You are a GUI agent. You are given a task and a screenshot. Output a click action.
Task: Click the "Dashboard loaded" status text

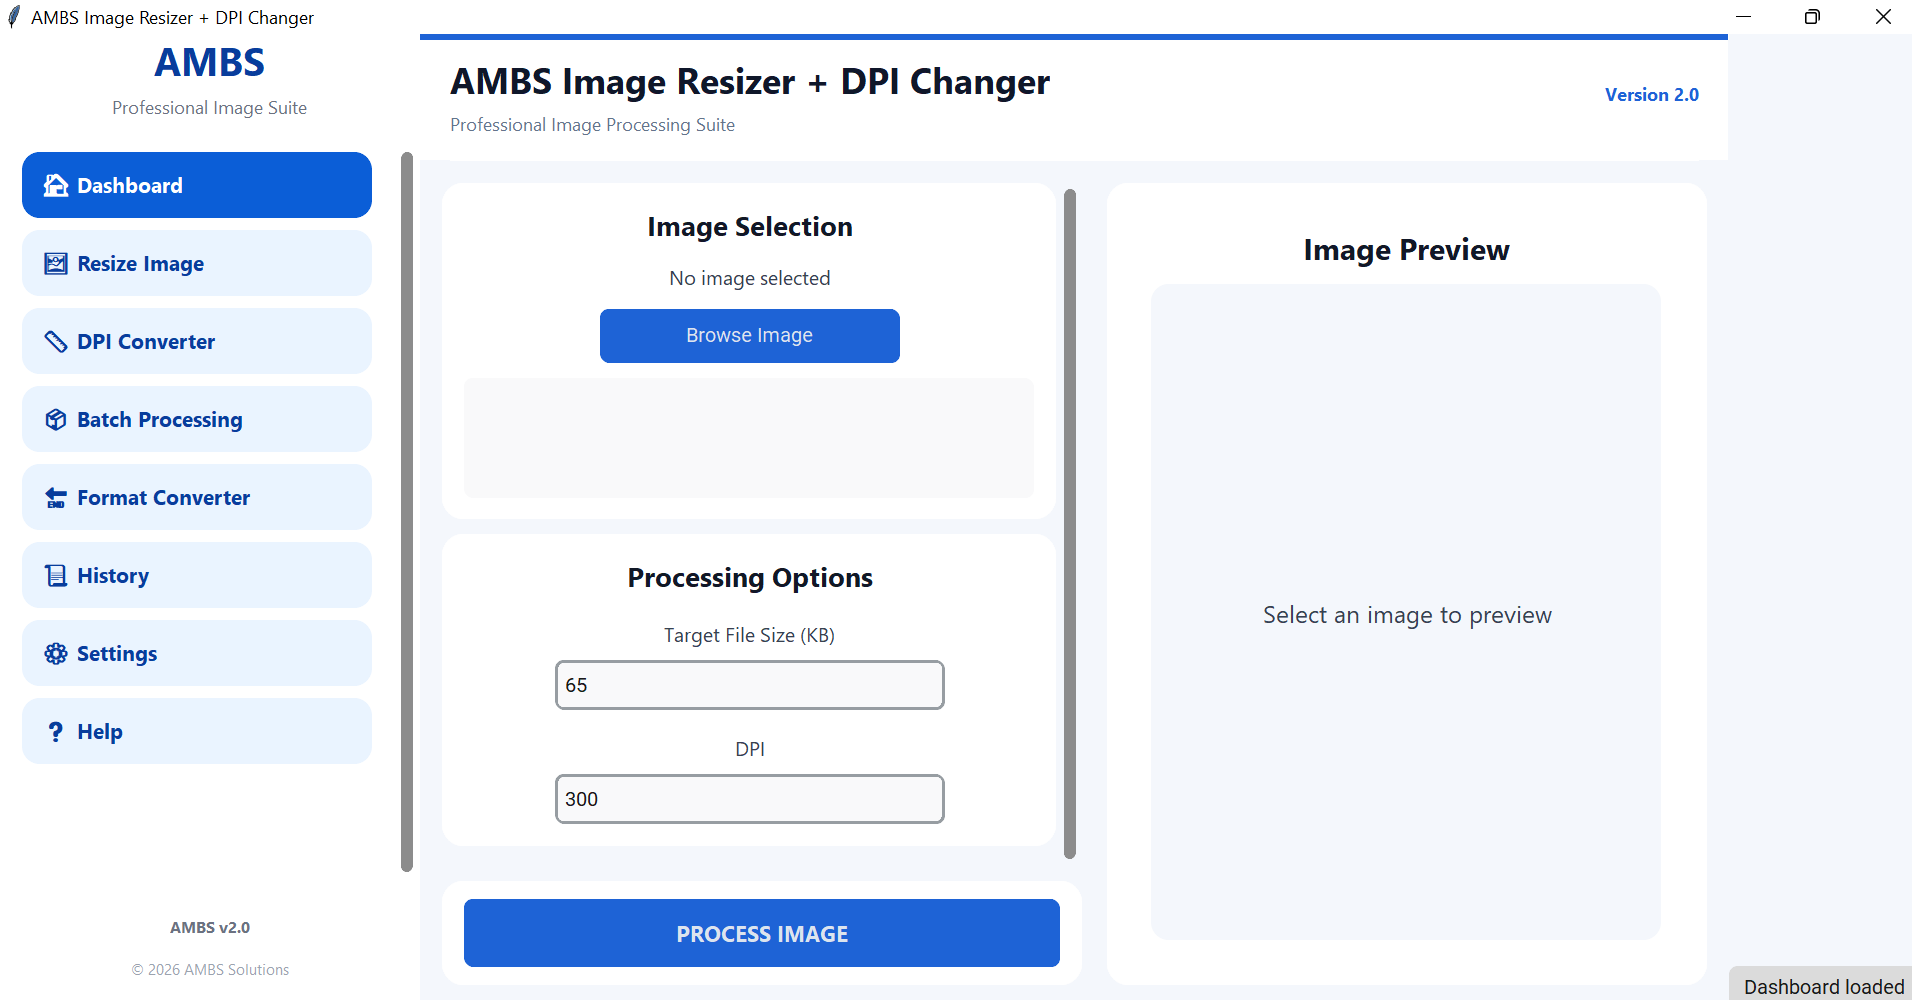[1824, 987]
